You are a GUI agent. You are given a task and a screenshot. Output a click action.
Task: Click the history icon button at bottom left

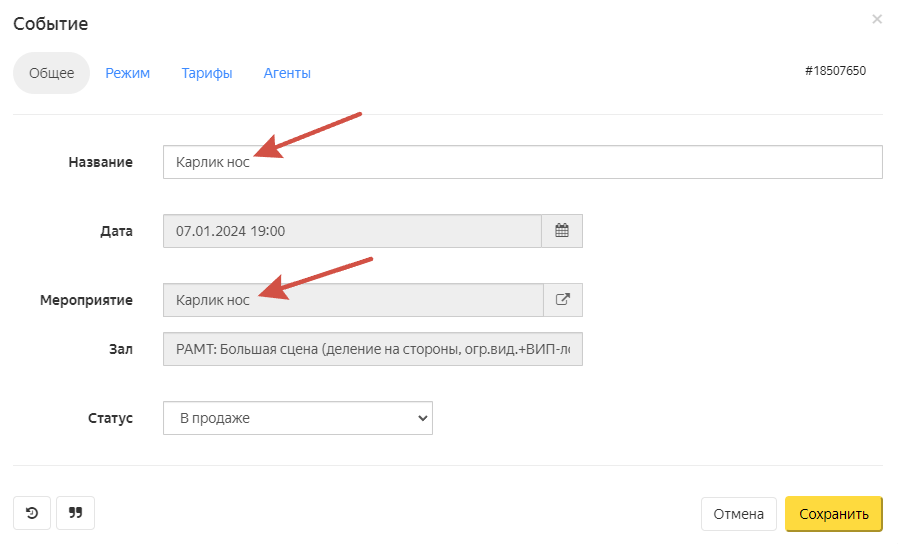coord(32,513)
